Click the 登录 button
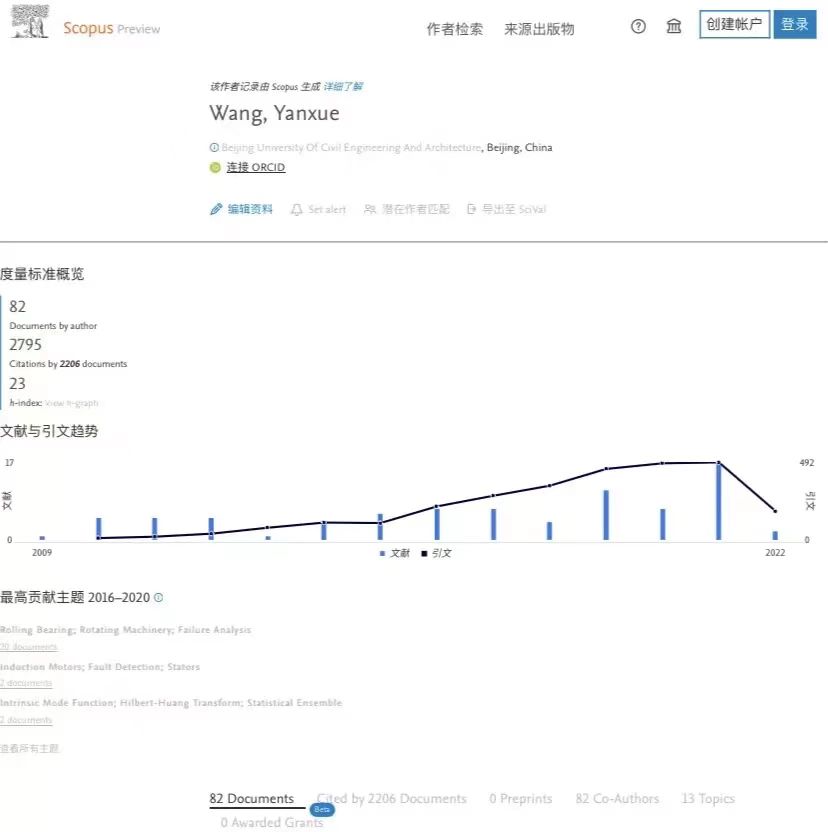Image resolution: width=828 pixels, height=832 pixels. point(795,25)
